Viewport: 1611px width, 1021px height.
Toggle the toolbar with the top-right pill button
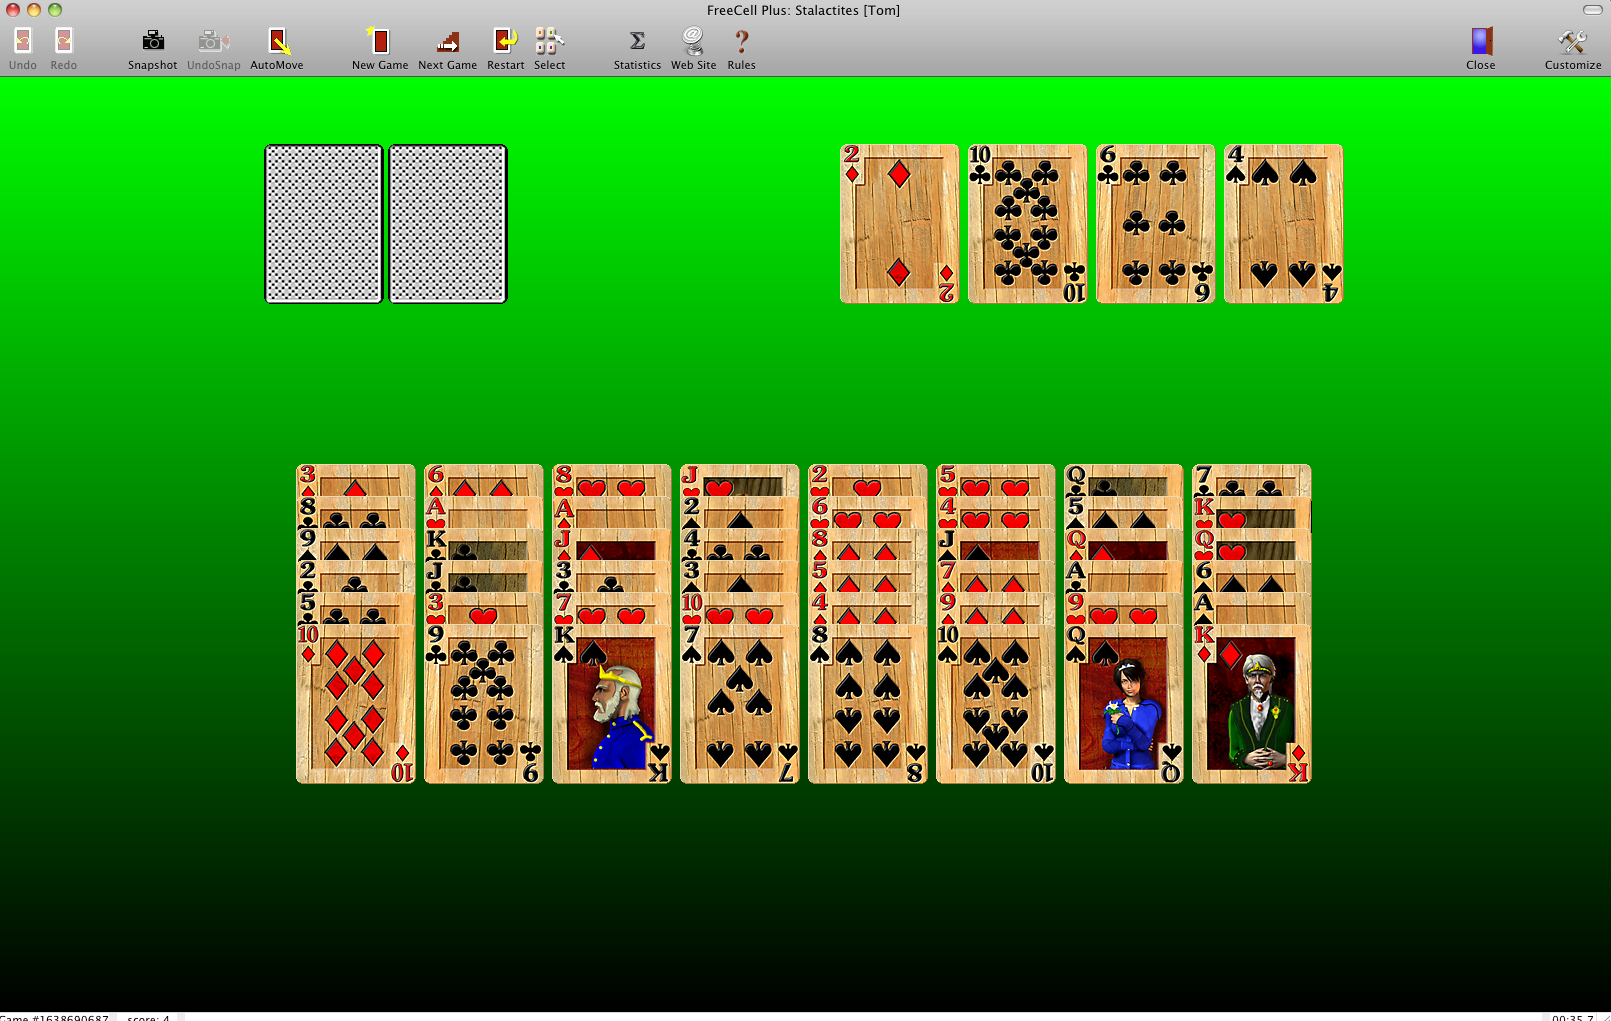click(1592, 10)
